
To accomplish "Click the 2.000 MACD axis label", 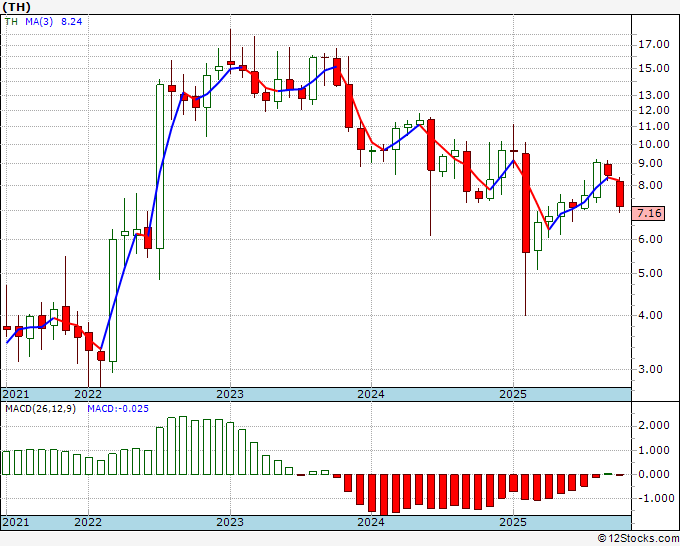I will coord(654,426).
